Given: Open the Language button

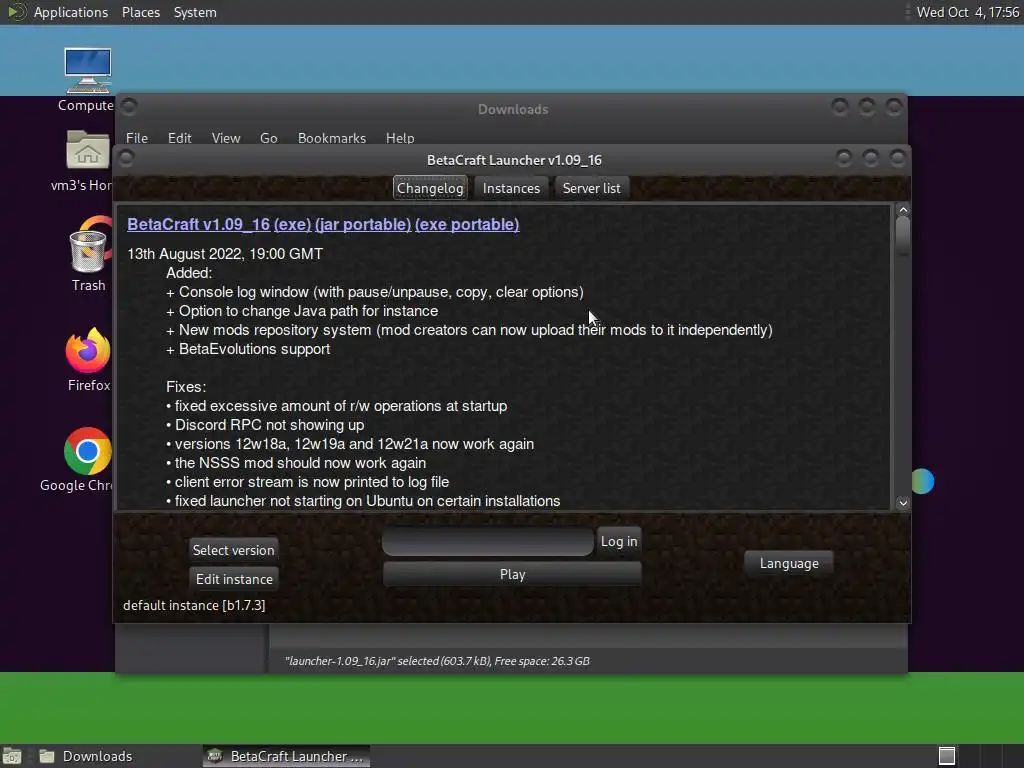Looking at the screenshot, I should [x=789, y=563].
